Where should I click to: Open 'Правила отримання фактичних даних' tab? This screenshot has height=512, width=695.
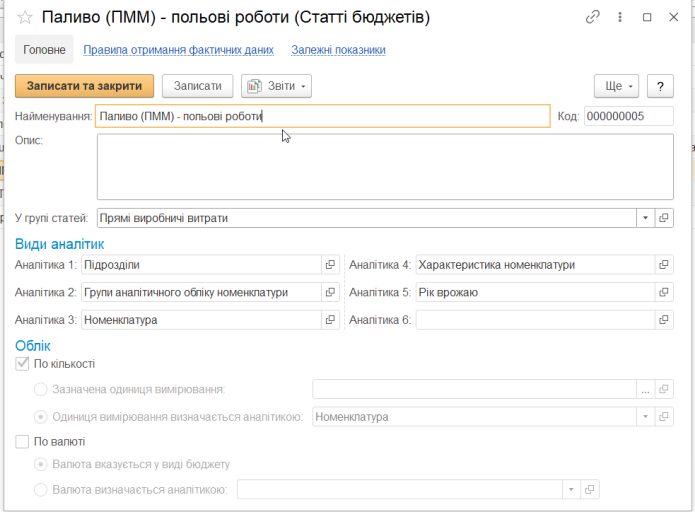point(178,50)
